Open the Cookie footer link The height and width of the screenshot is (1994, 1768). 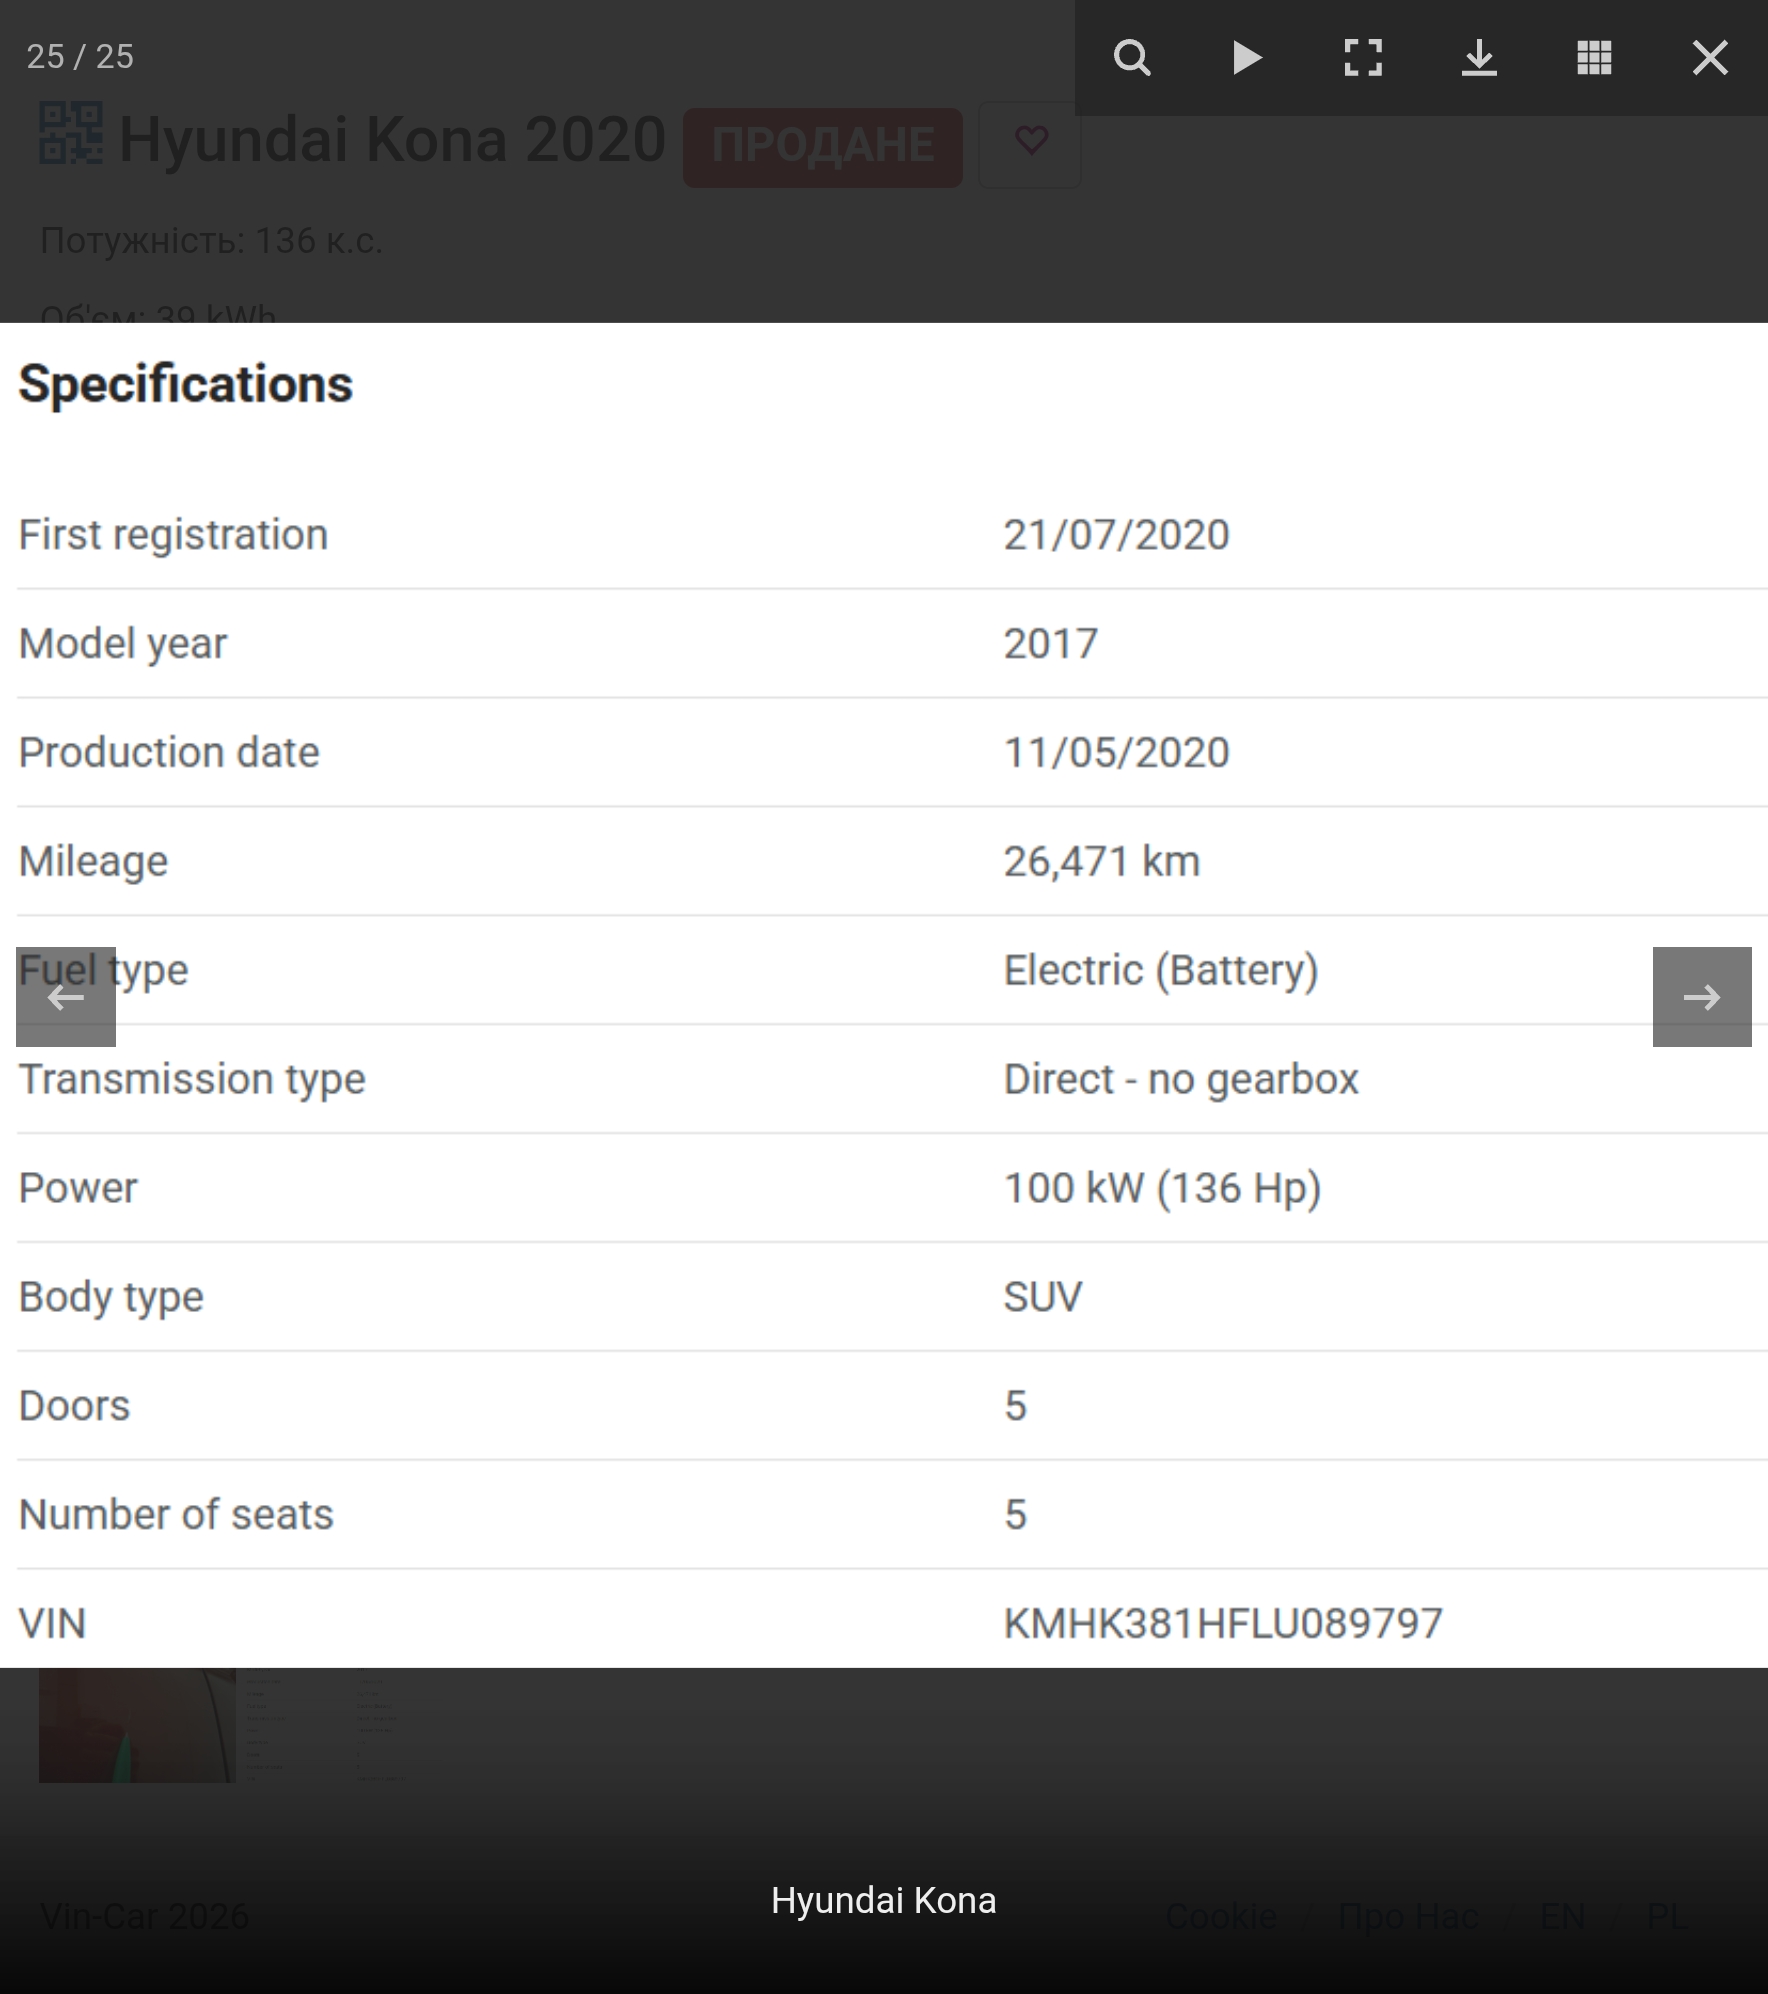coord(1221,1916)
